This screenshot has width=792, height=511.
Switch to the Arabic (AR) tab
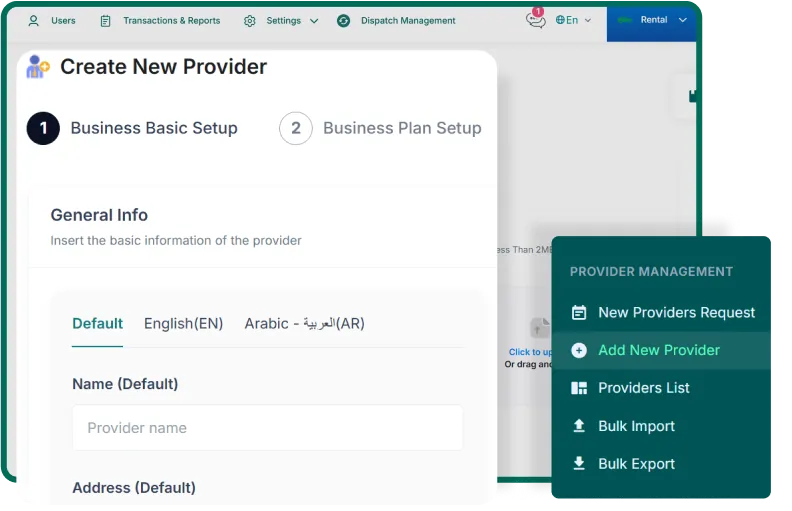point(305,324)
